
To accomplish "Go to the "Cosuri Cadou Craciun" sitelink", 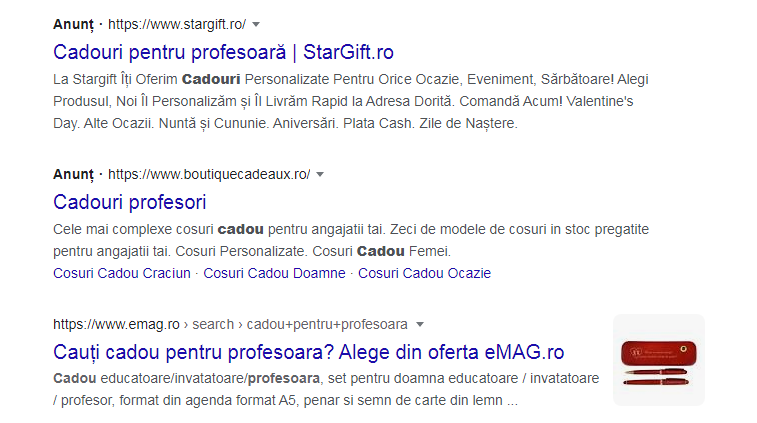I will click(x=121, y=273).
